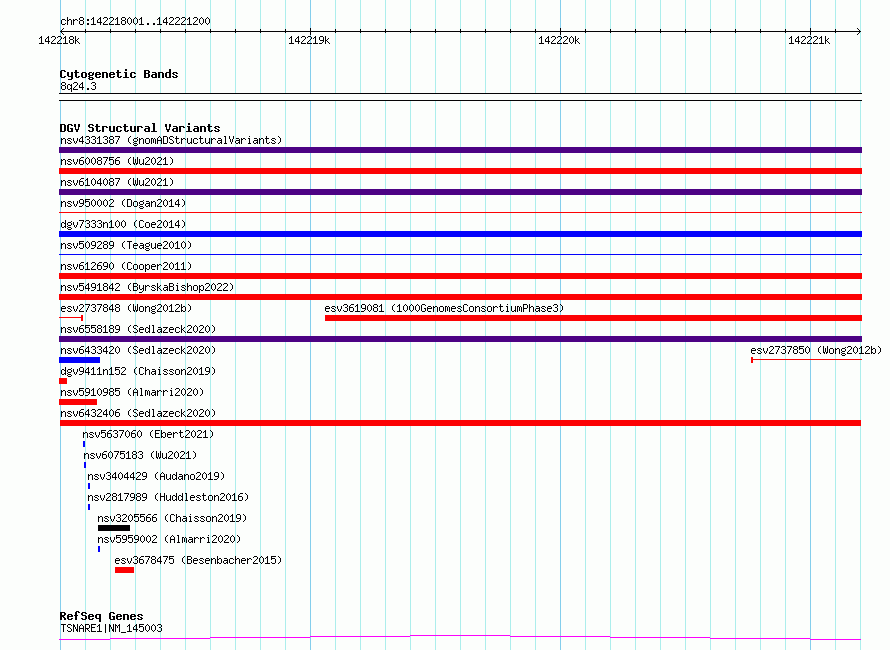
Task: Open the nsv6433420 (Sedlazeck2020) label
Action: [x=138, y=350]
